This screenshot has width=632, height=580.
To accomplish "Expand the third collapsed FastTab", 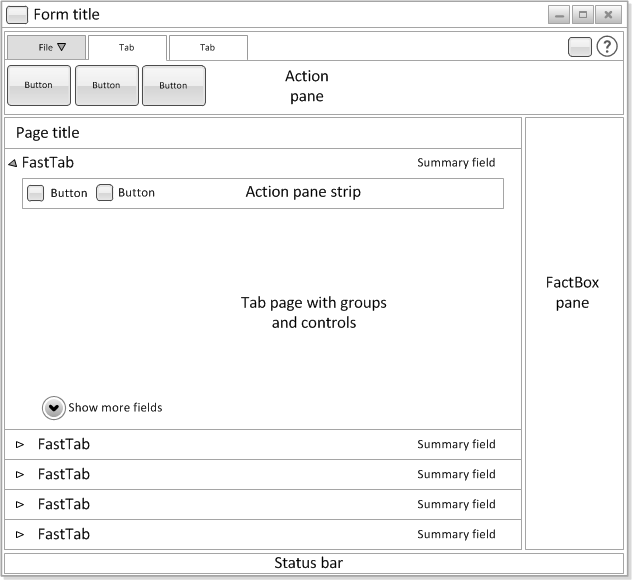I will coord(20,504).
